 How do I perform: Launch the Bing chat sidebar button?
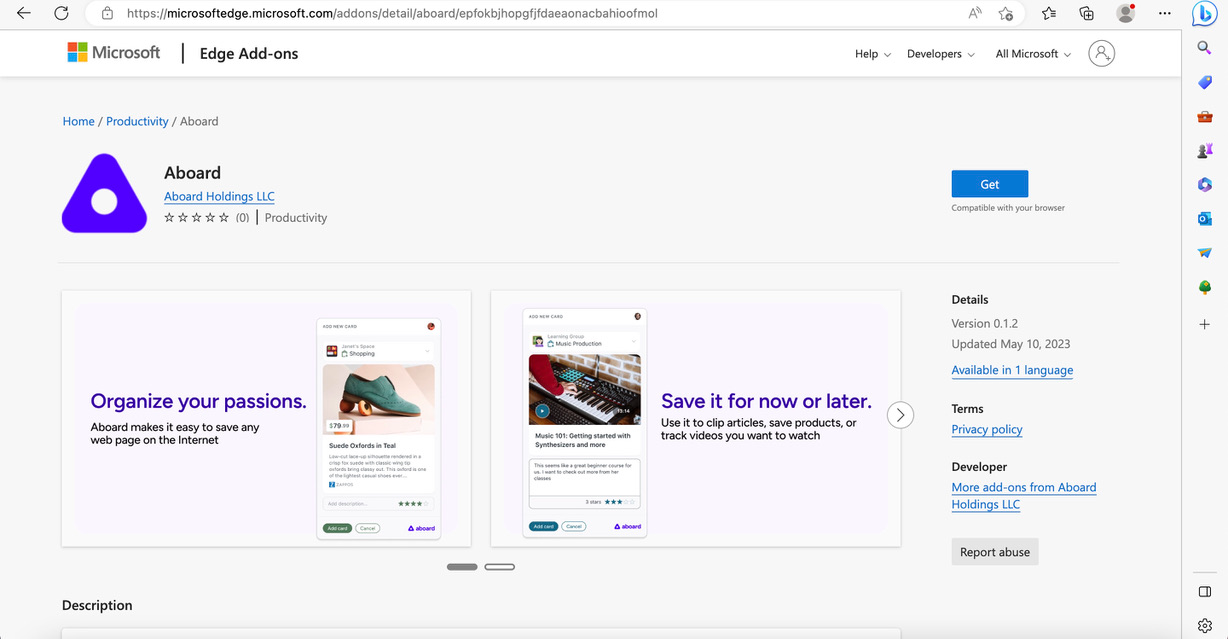pos(1205,14)
